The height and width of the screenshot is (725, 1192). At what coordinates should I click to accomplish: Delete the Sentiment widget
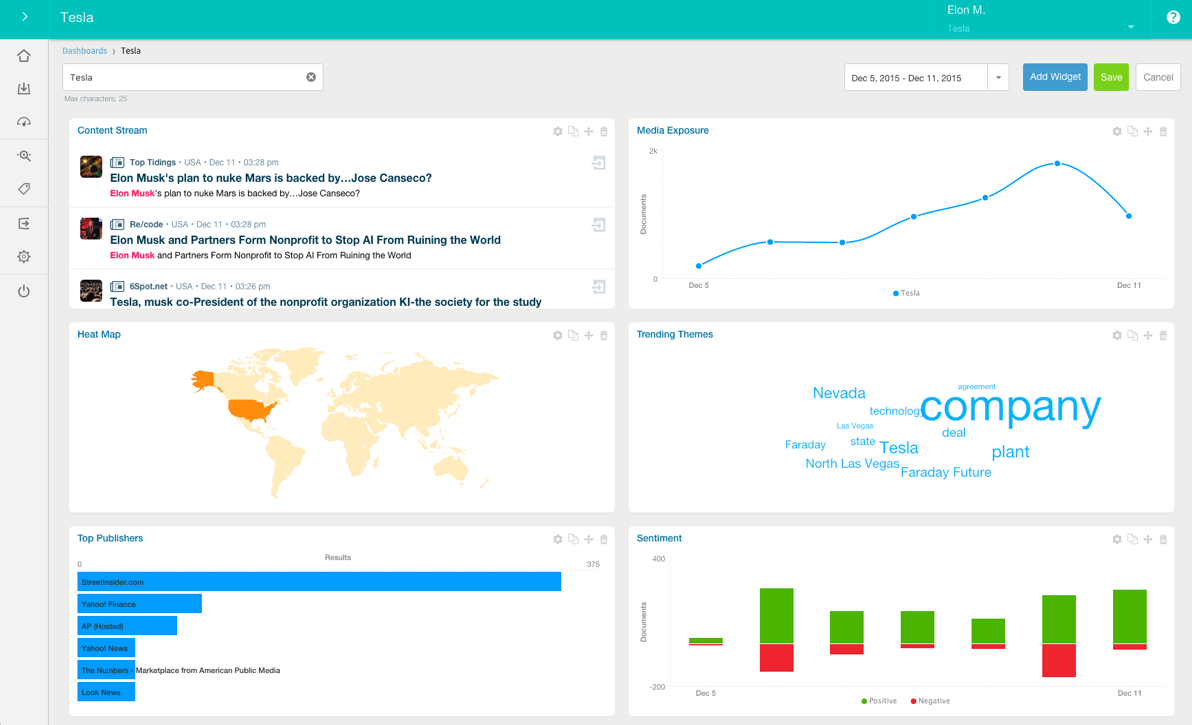tap(1163, 539)
